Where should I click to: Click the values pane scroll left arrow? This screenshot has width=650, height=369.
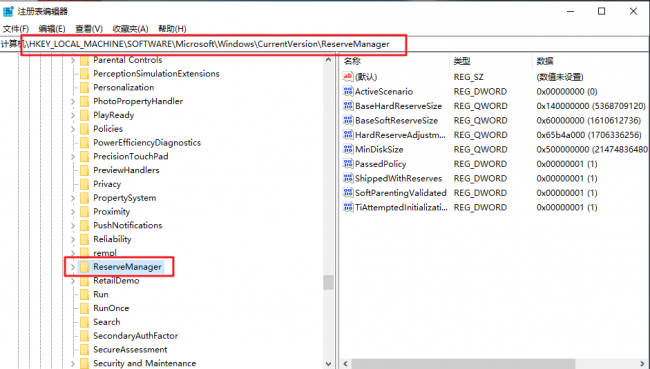tap(346, 364)
